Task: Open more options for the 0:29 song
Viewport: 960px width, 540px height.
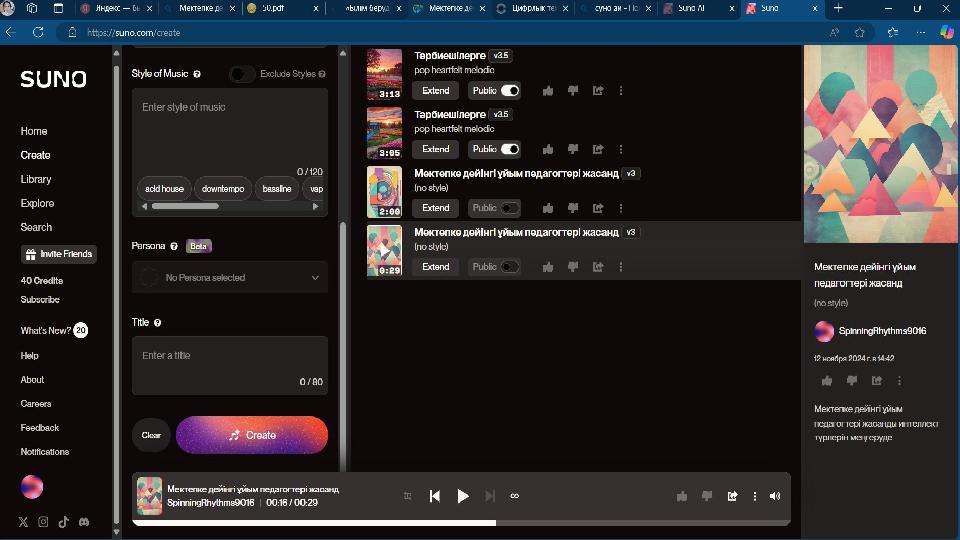Action: (621, 267)
